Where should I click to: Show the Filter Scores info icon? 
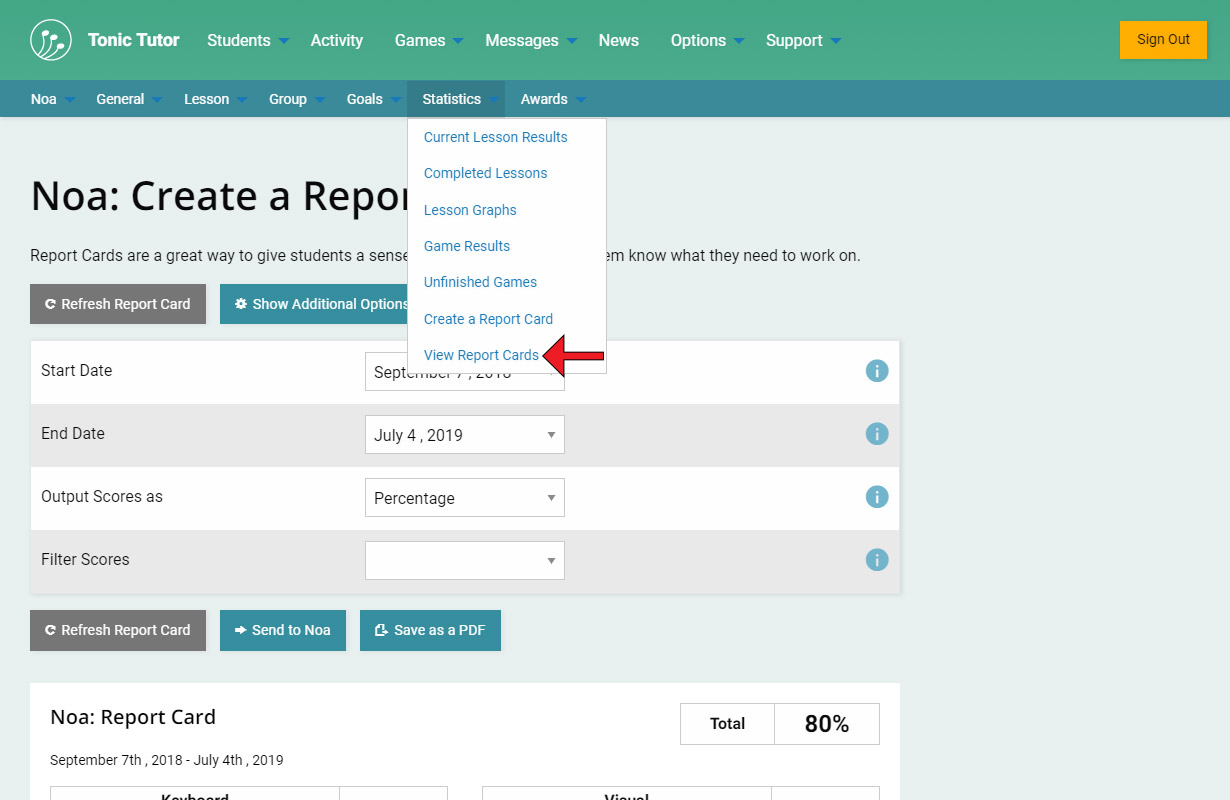pyautogui.click(x=876, y=560)
